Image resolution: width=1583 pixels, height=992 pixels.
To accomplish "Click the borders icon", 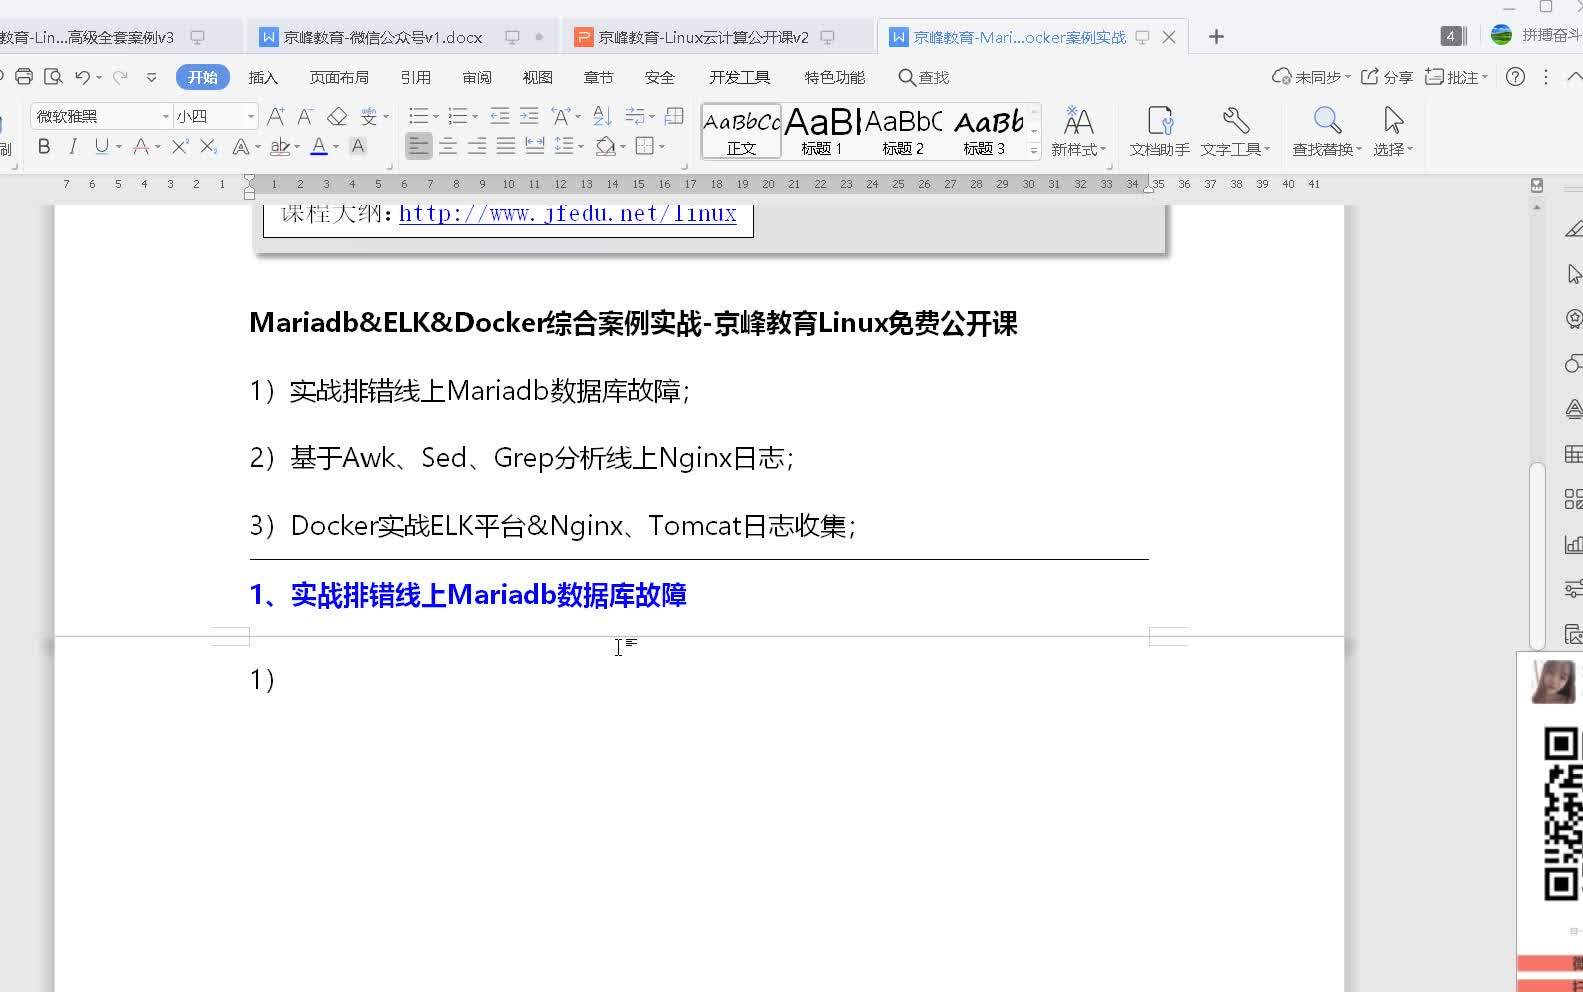I will 645,147.
